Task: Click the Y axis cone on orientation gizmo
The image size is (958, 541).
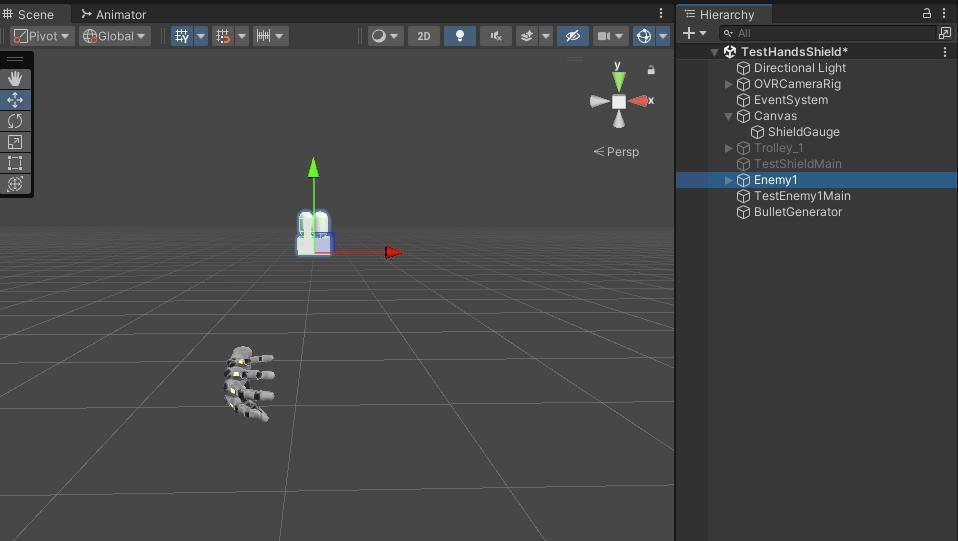Action: point(618,80)
